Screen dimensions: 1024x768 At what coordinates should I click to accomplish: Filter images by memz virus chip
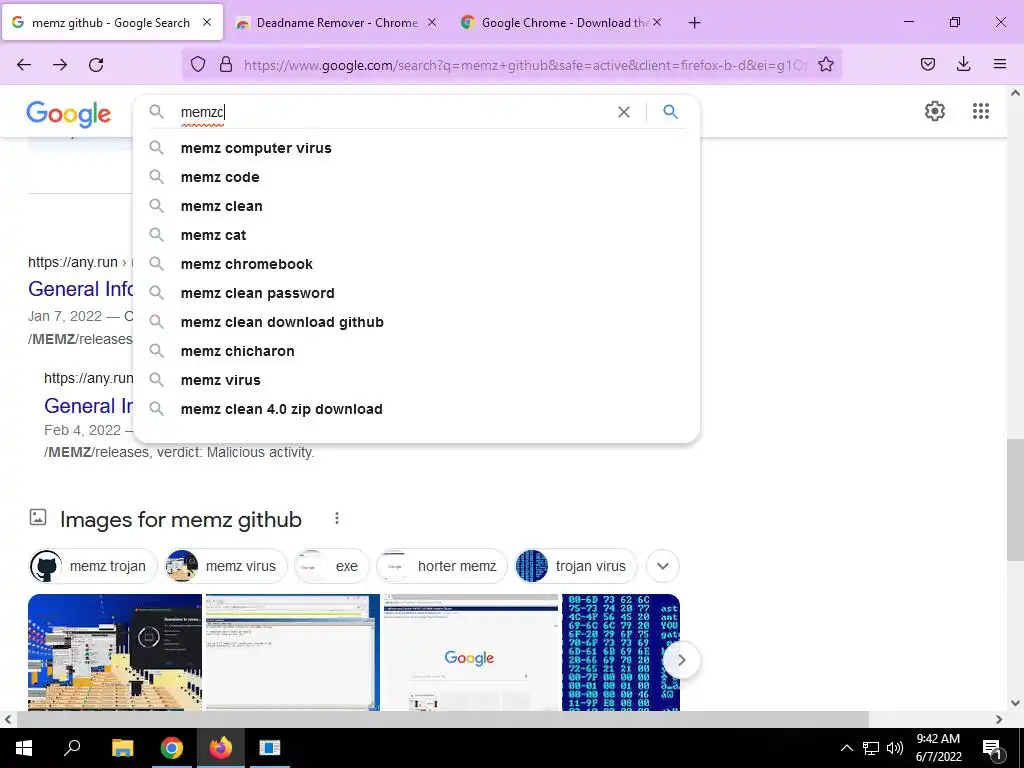225,566
